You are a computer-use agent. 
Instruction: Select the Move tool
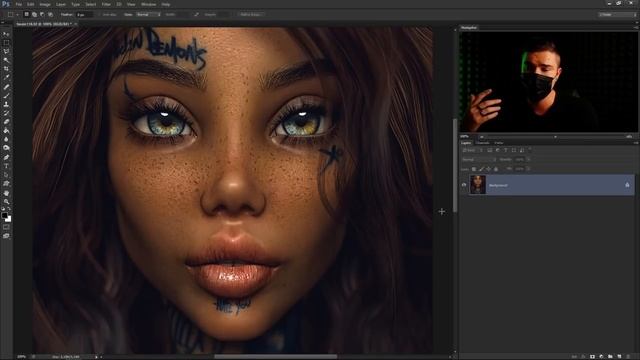6,34
